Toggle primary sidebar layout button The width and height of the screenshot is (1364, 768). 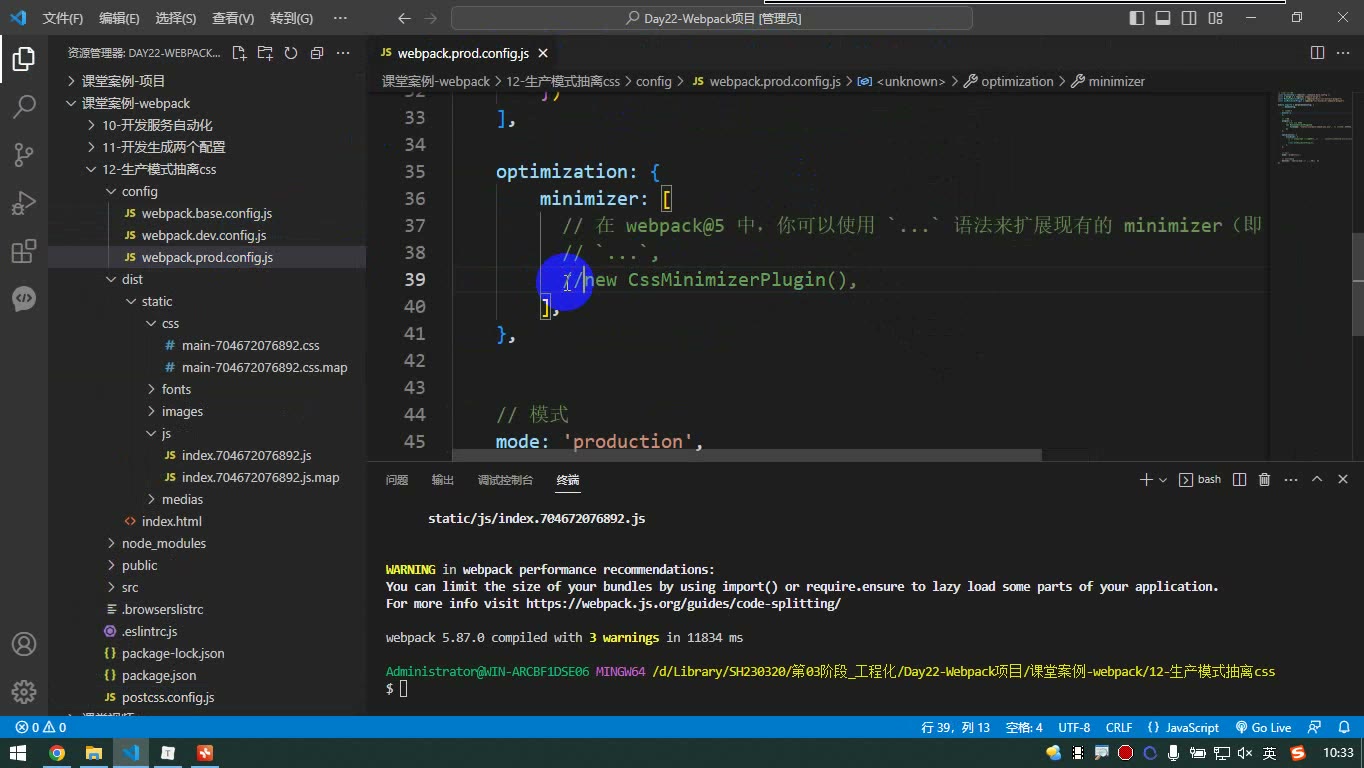click(x=1137, y=18)
